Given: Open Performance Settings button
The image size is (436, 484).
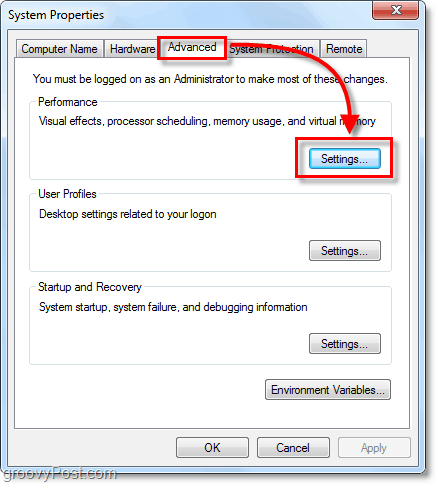Looking at the screenshot, I should (x=345, y=159).
